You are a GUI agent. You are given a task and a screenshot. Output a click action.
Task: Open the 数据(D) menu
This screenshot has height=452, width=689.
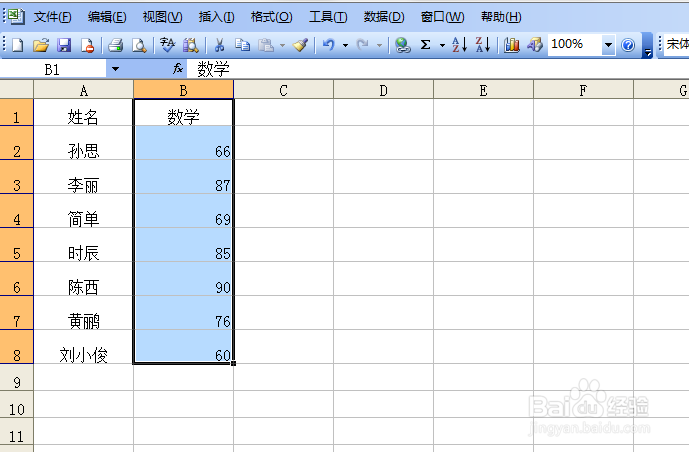click(384, 17)
